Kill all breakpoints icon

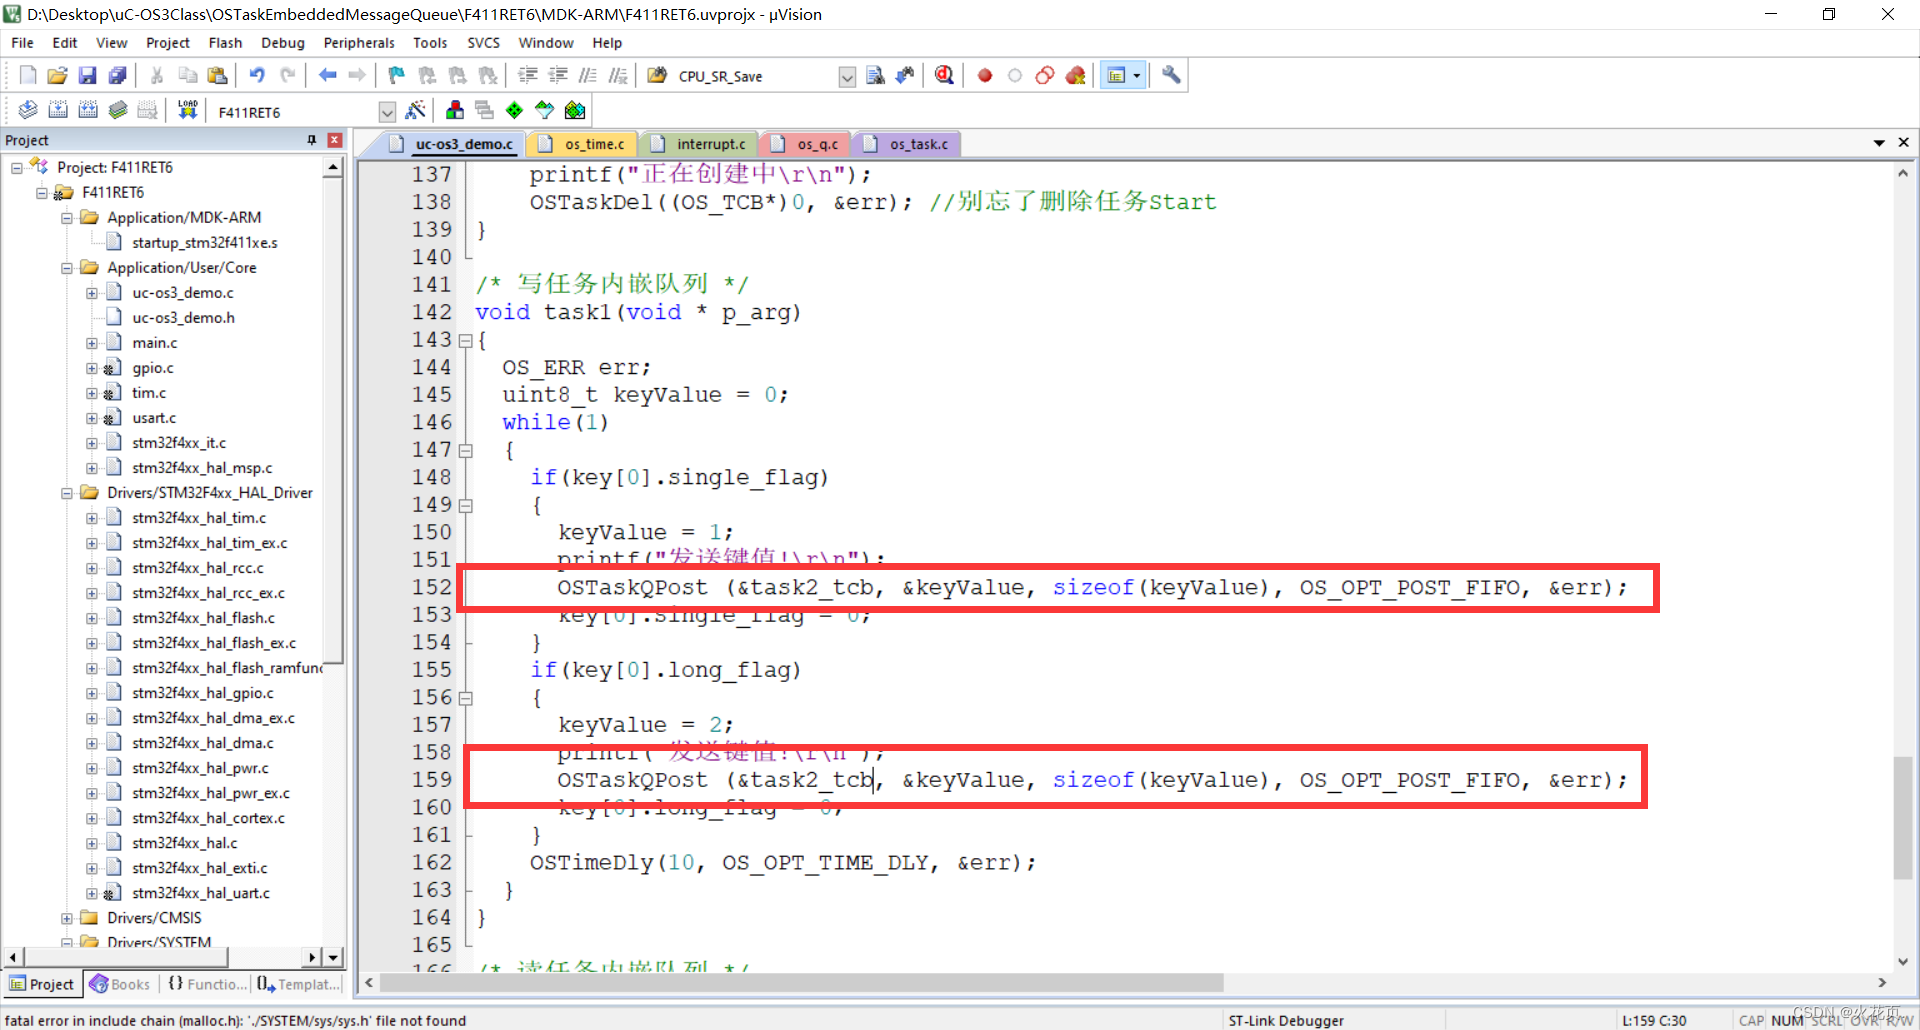[1075, 75]
